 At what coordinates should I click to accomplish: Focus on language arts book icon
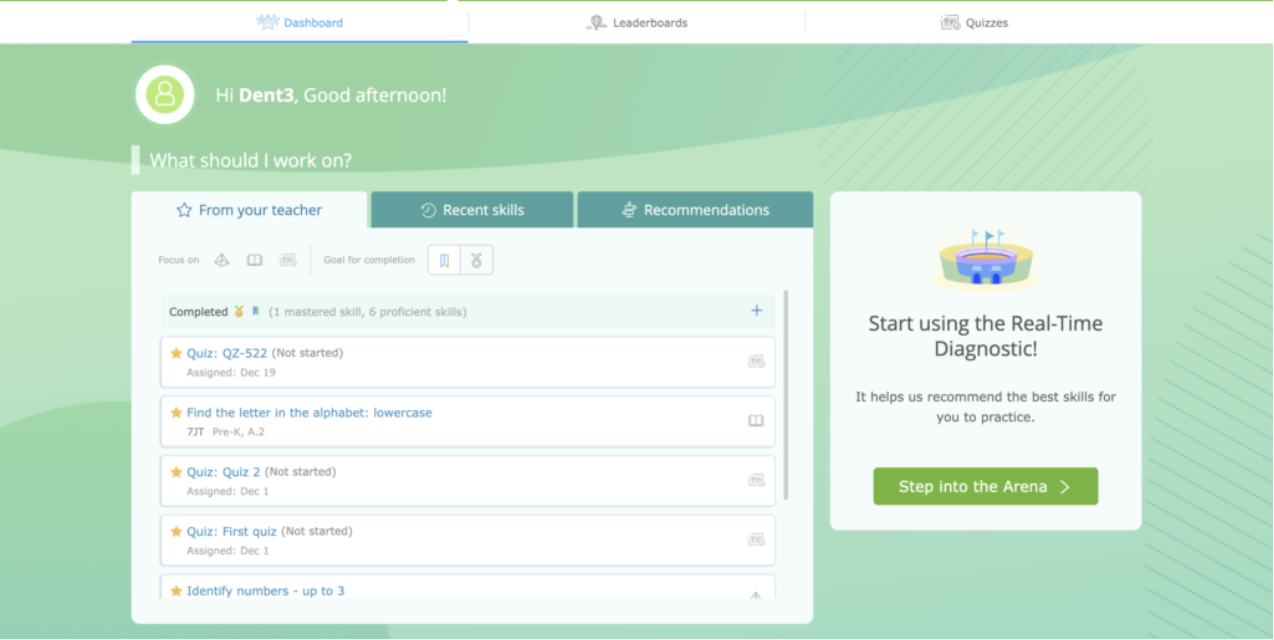click(255, 260)
